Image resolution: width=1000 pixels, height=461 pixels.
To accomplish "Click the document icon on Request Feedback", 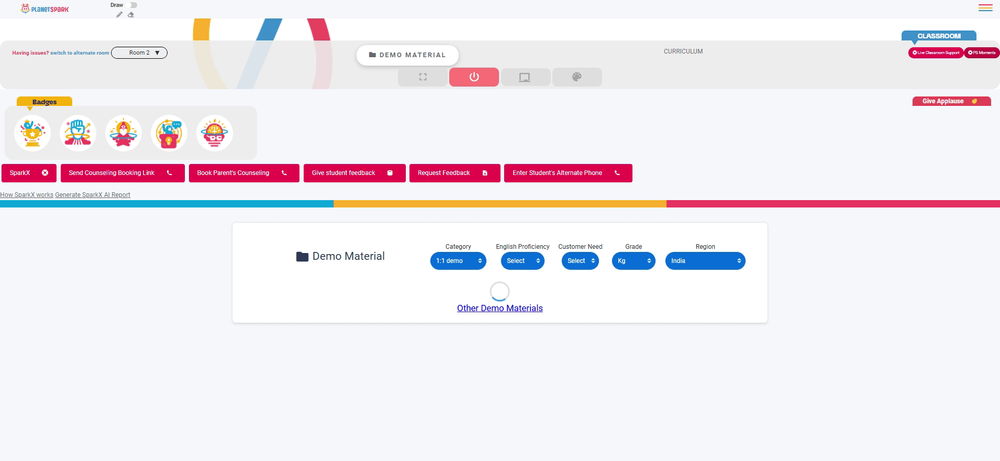I will tap(485, 173).
